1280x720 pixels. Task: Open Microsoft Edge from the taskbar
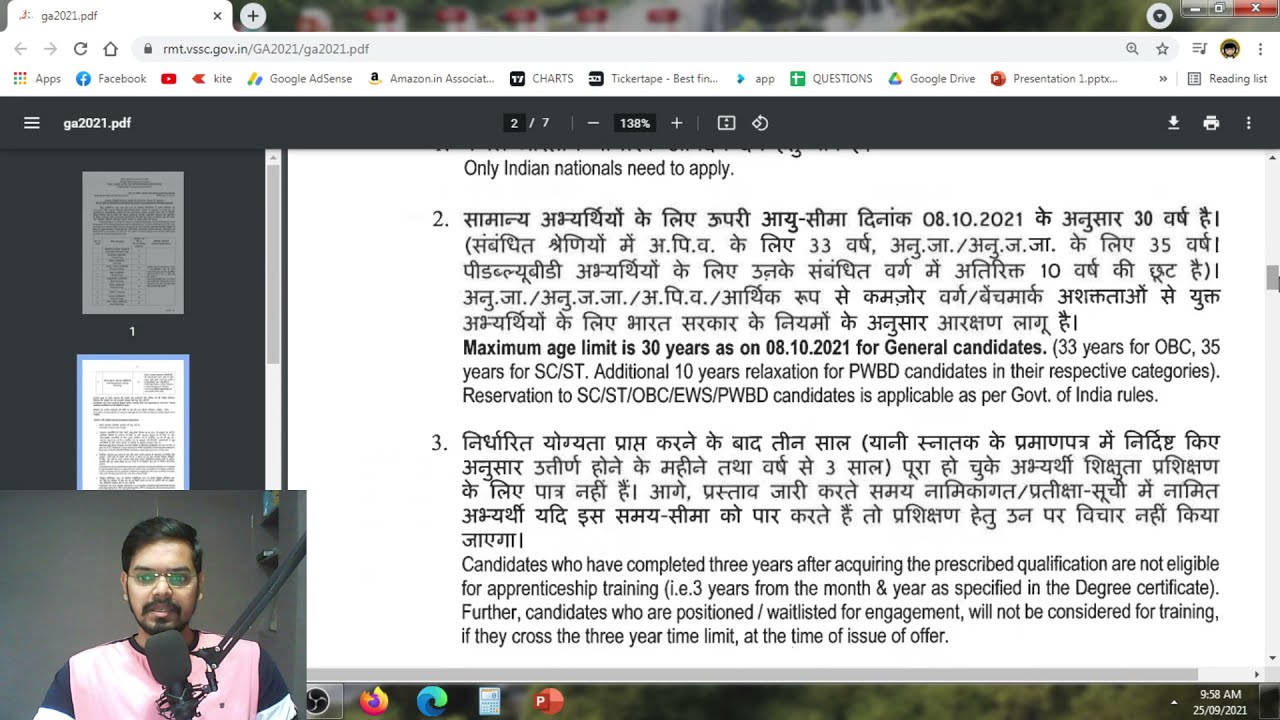[x=432, y=701]
